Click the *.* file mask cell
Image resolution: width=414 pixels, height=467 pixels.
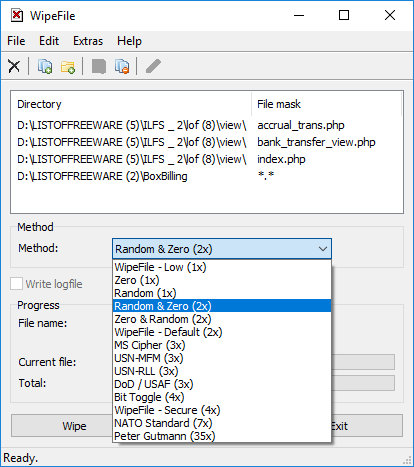266,175
